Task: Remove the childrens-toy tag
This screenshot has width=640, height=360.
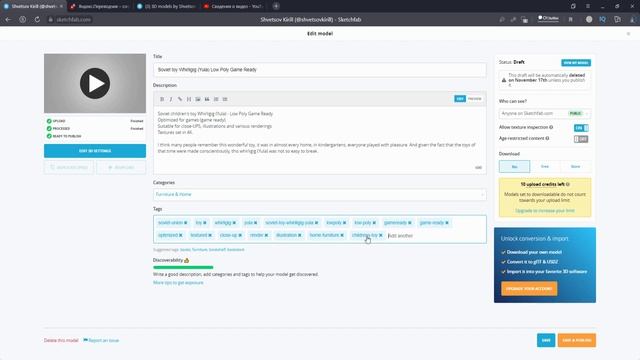Action: [381, 236]
